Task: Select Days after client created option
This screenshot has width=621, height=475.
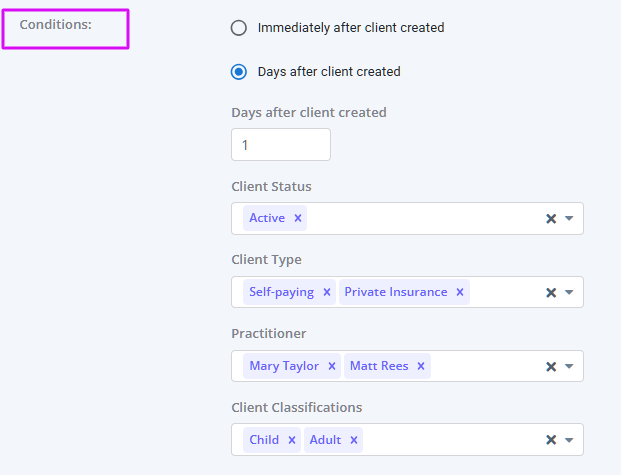Action: (x=239, y=72)
